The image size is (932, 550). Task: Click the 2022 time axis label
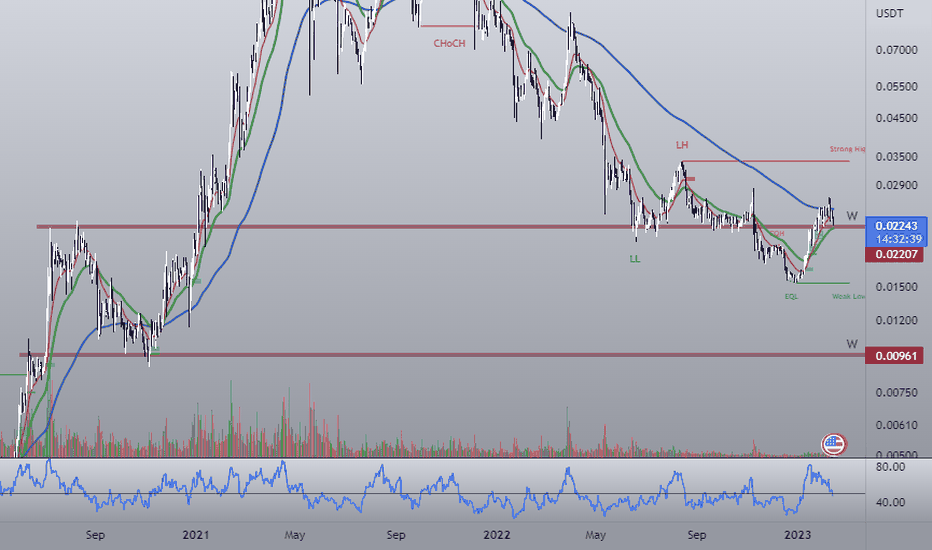click(x=496, y=535)
